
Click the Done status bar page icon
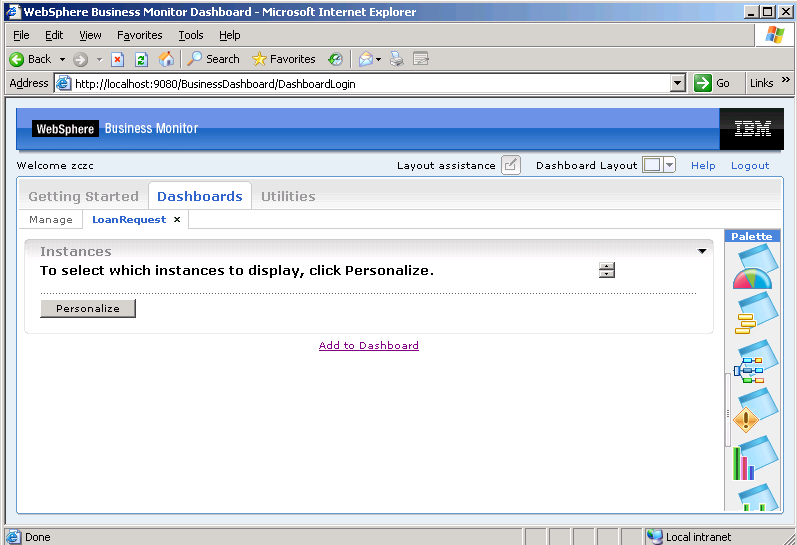tap(13, 537)
